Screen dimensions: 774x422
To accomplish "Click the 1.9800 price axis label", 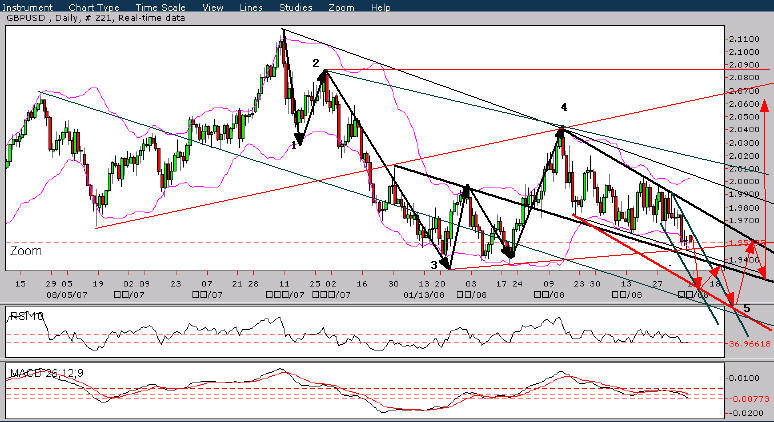I will pyautogui.click(x=742, y=207).
